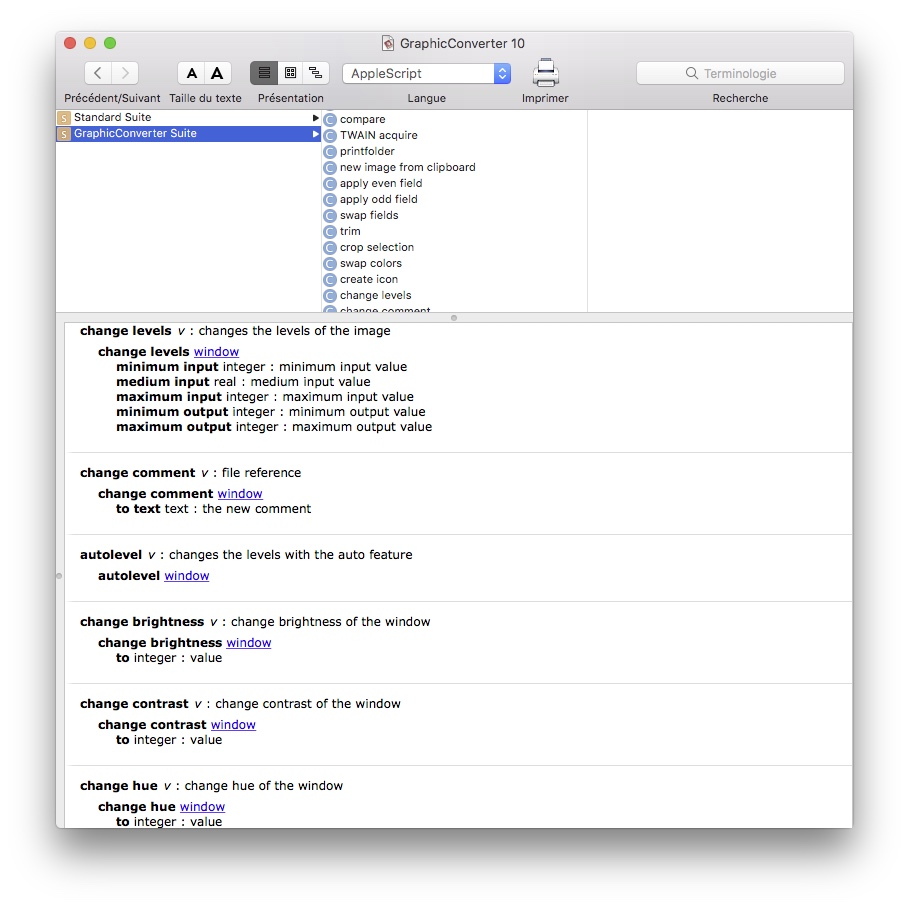Open window link under change contrast
Screen dimensions: 909x908
click(x=233, y=725)
